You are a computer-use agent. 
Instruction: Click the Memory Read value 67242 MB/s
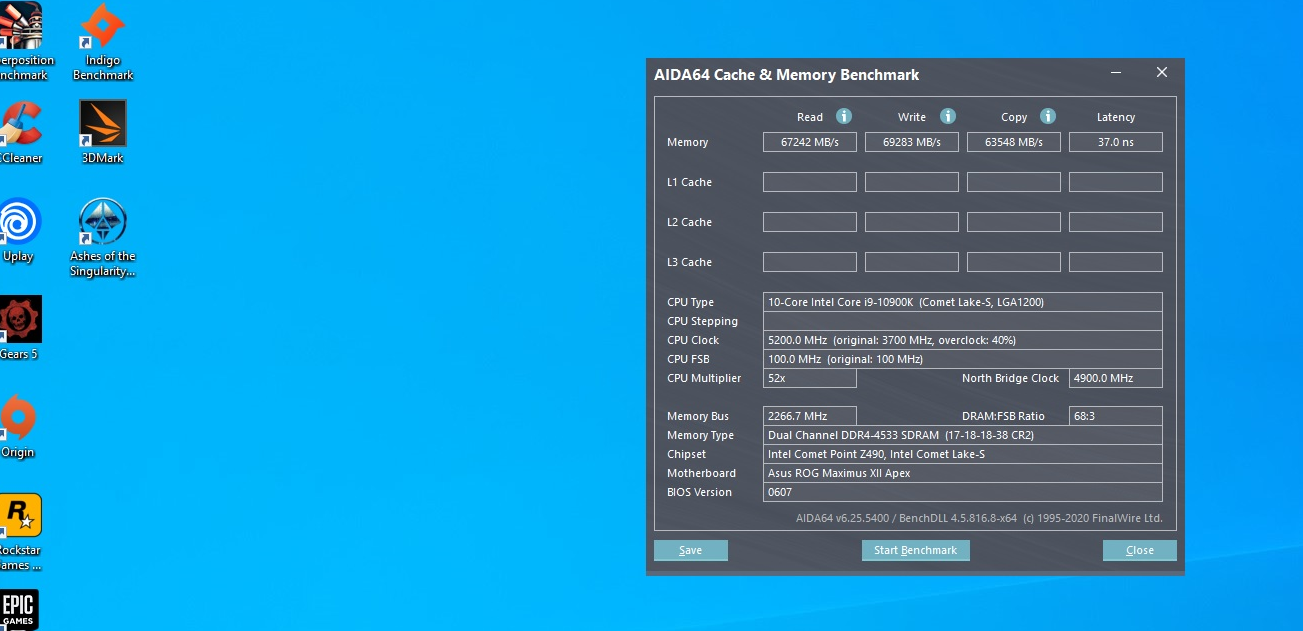[x=810, y=142]
